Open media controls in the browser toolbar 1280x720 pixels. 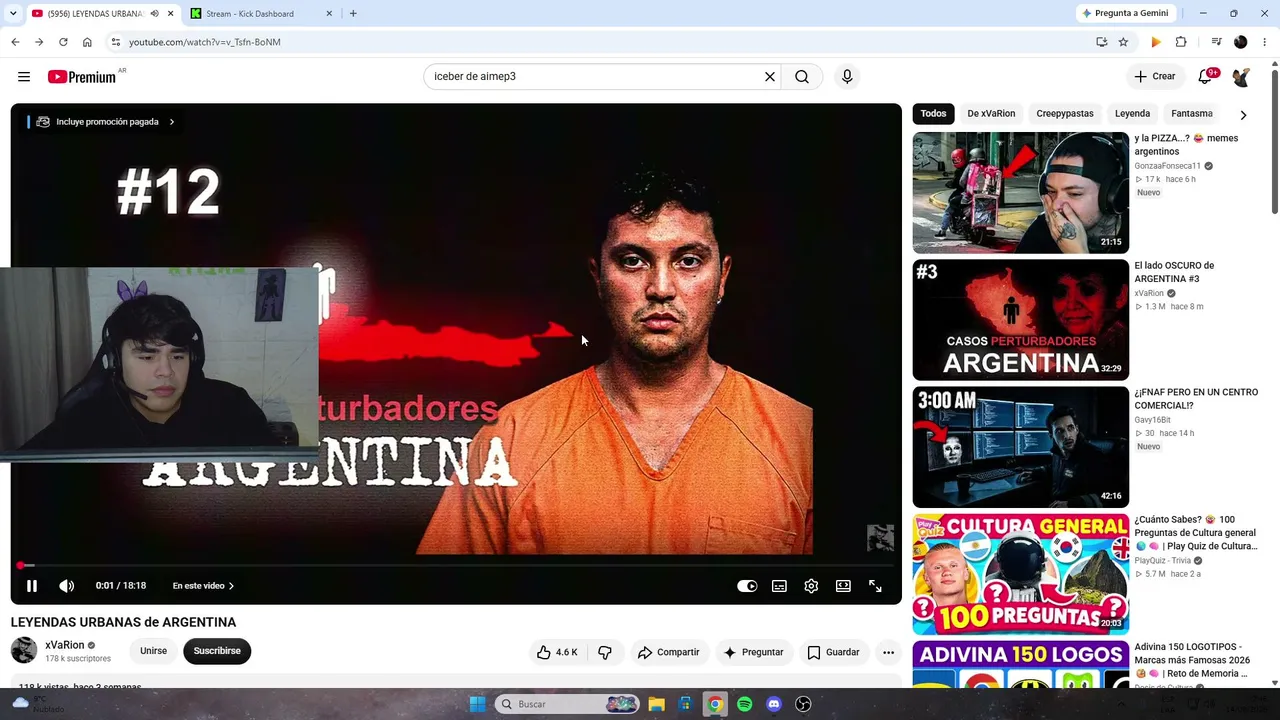pyautogui.click(x=1216, y=42)
